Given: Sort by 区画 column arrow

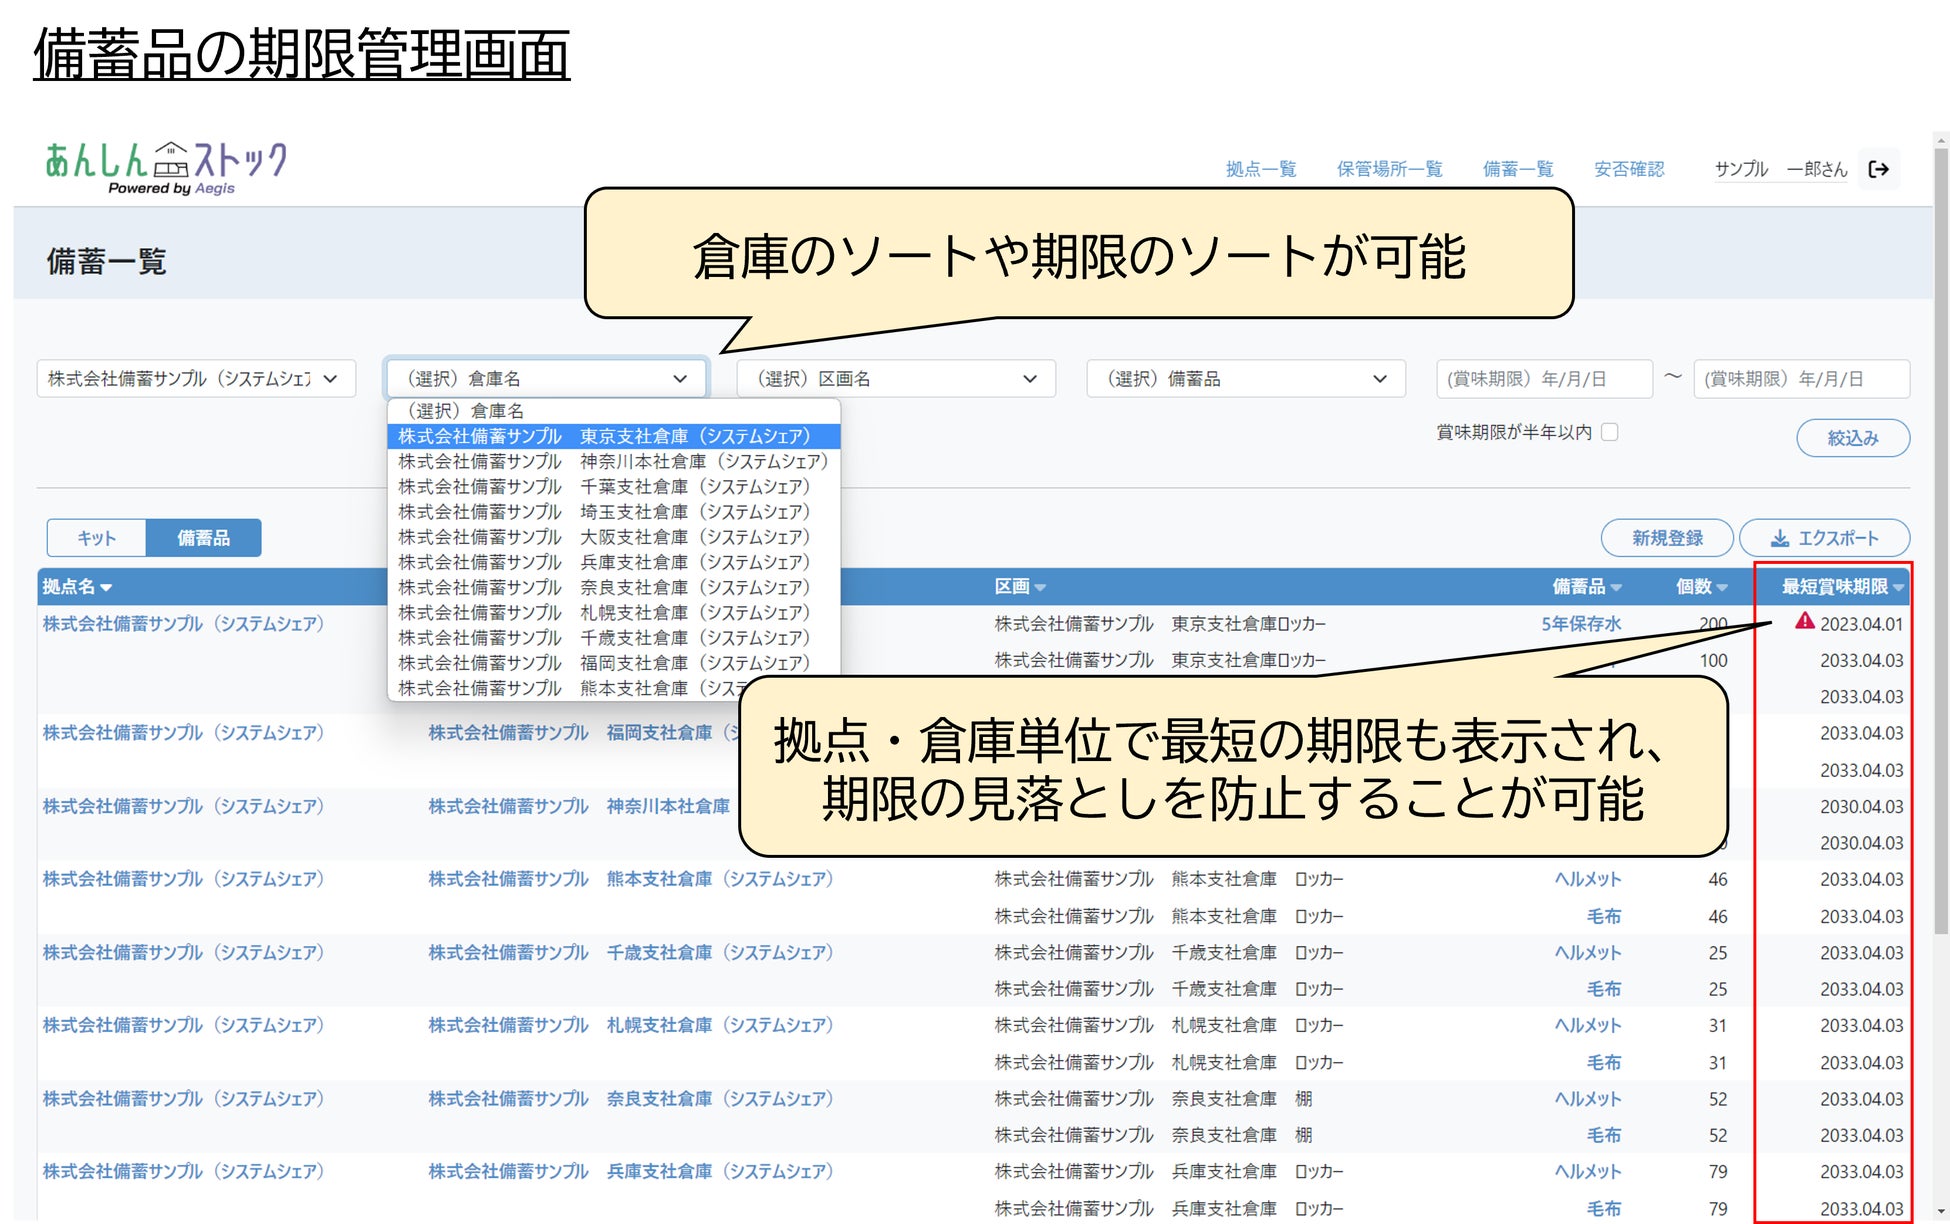Looking at the screenshot, I should pos(1040,588).
